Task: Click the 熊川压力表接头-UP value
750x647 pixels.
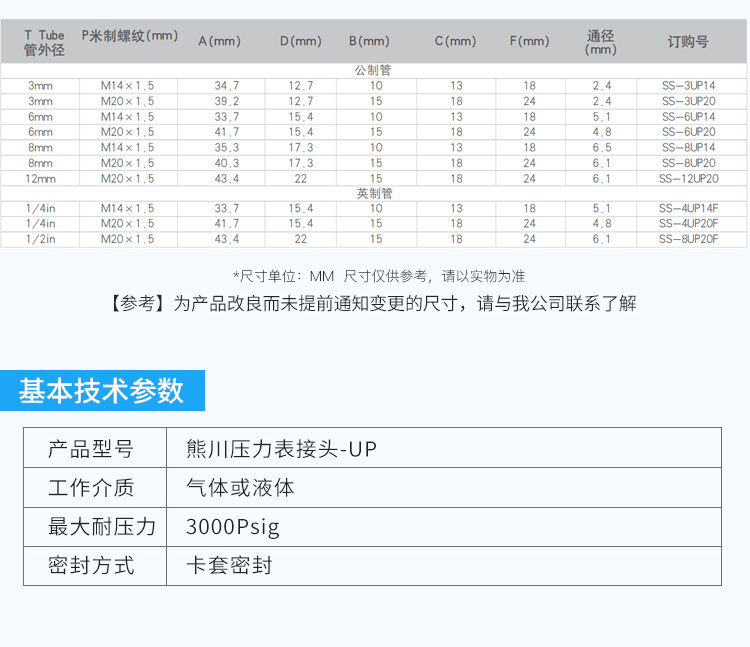Action: 281,449
